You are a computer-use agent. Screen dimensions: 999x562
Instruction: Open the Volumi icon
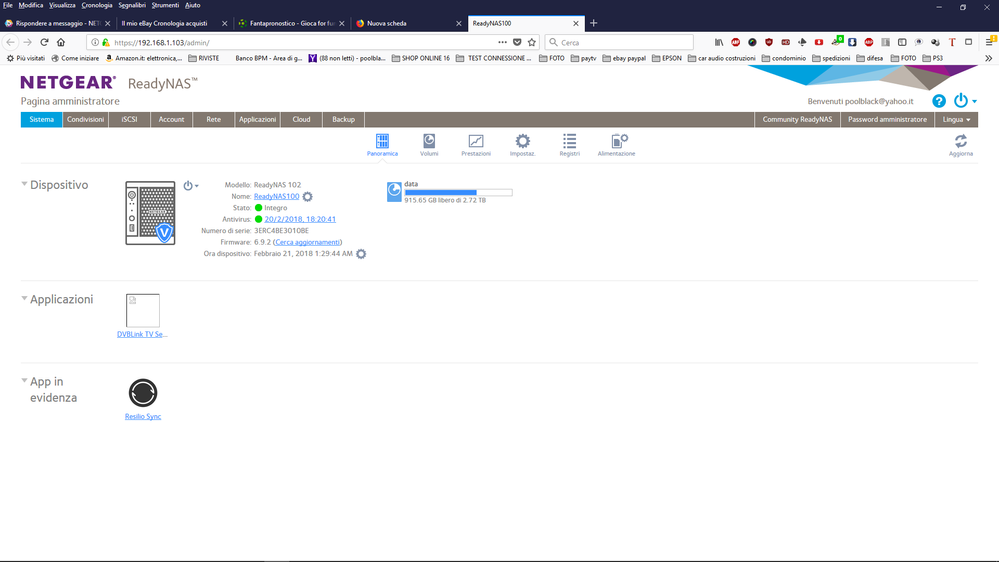coord(429,145)
